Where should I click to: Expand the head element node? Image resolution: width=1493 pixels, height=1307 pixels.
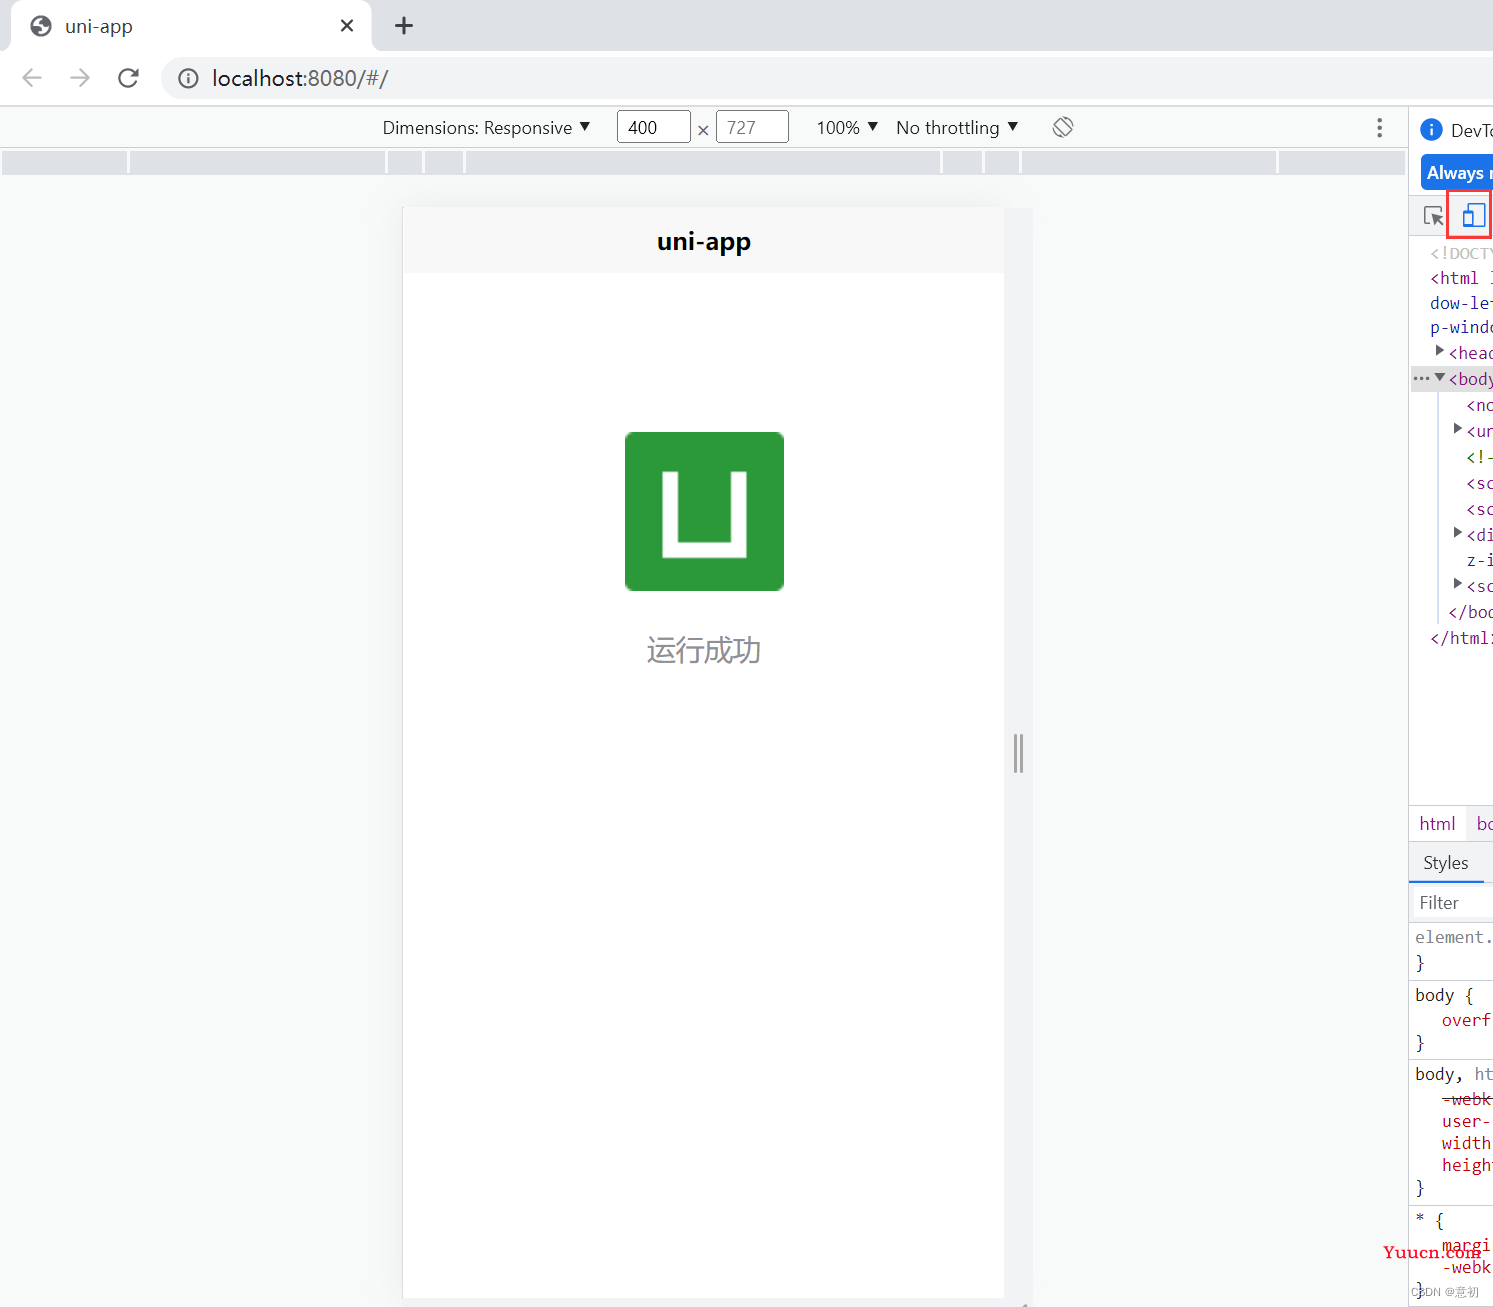coord(1440,351)
